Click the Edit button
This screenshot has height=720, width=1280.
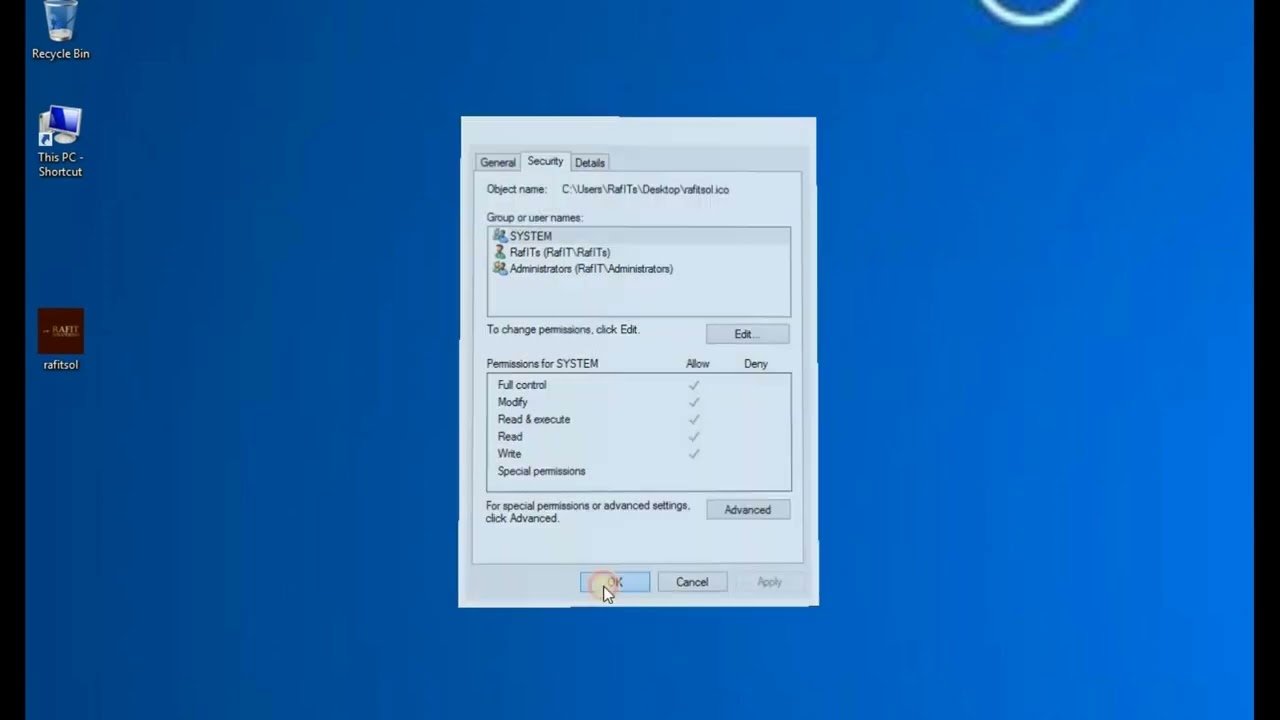point(747,334)
